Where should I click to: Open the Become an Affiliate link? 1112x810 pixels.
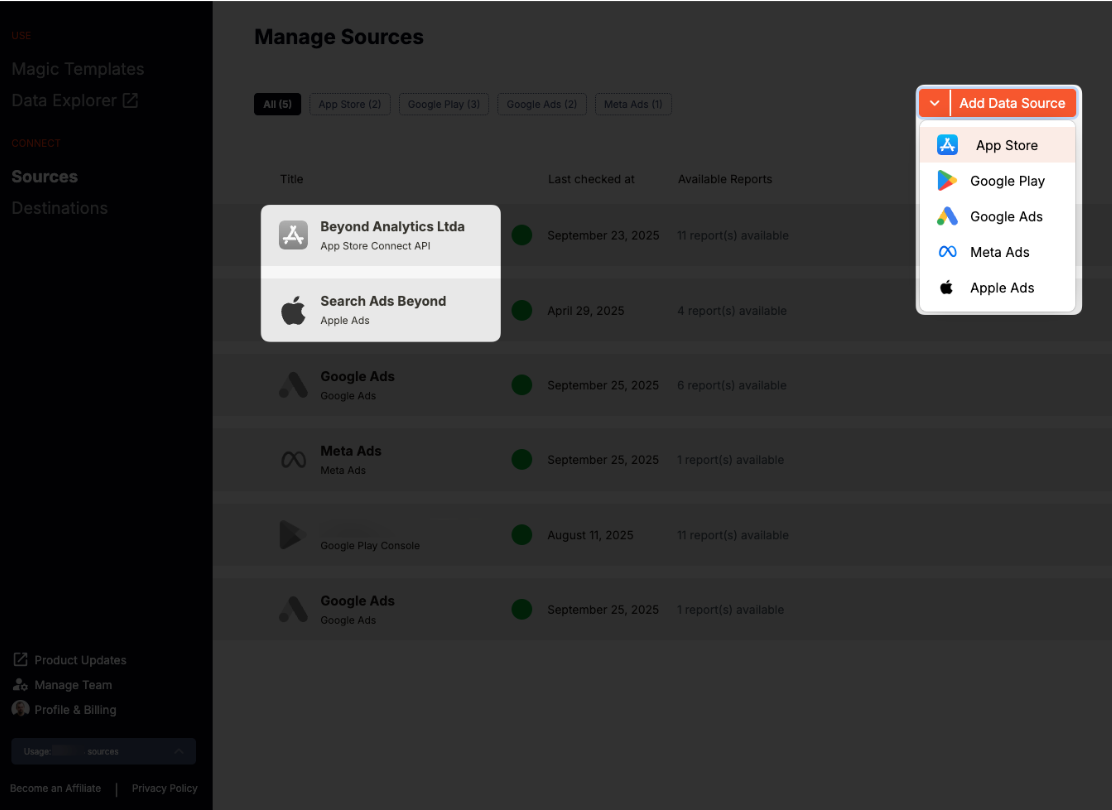[x=55, y=788]
